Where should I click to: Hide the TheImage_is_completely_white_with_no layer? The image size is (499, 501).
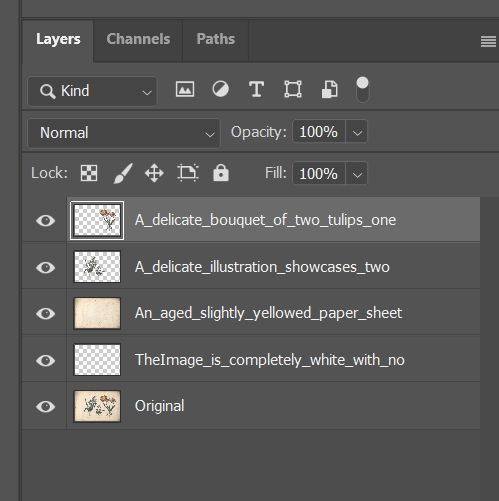pos(45,360)
